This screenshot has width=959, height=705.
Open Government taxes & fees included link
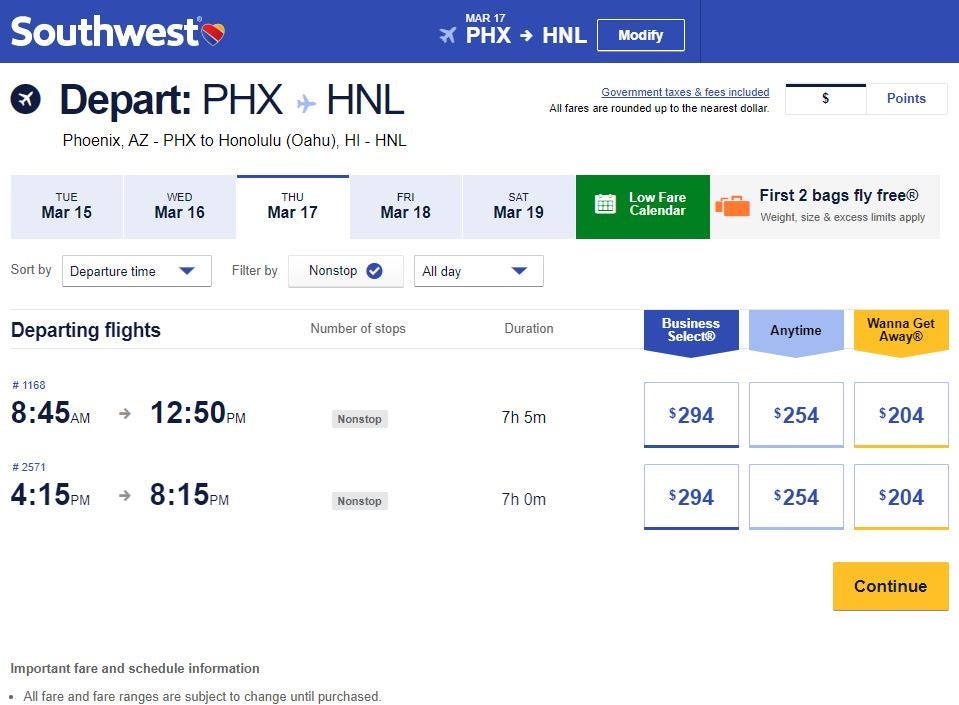click(685, 92)
